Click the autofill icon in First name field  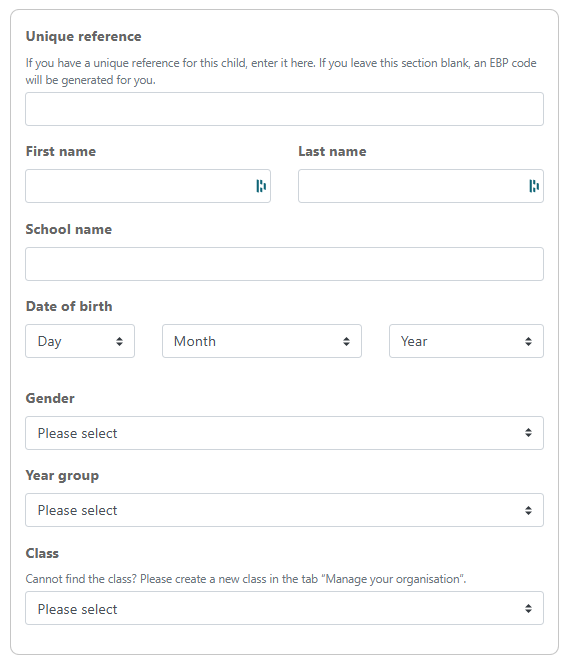point(261,186)
